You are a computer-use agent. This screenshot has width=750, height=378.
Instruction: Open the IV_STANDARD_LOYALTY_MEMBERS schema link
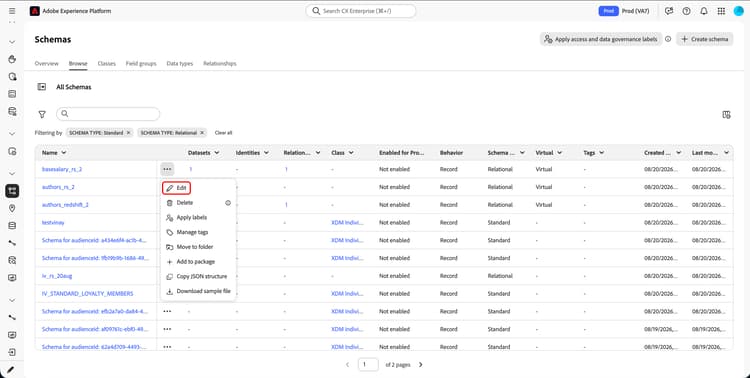88,294
